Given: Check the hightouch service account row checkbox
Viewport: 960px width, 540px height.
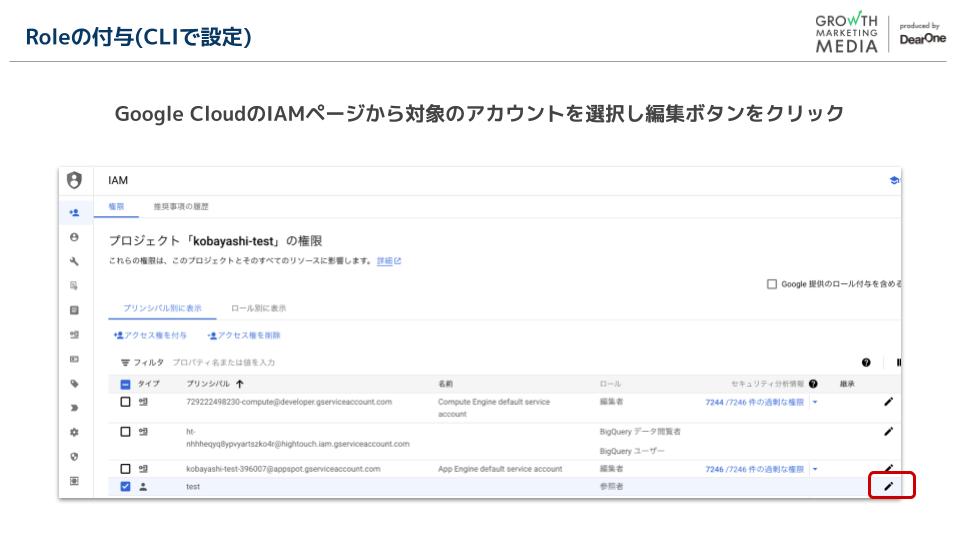Looking at the screenshot, I should pyautogui.click(x=126, y=432).
